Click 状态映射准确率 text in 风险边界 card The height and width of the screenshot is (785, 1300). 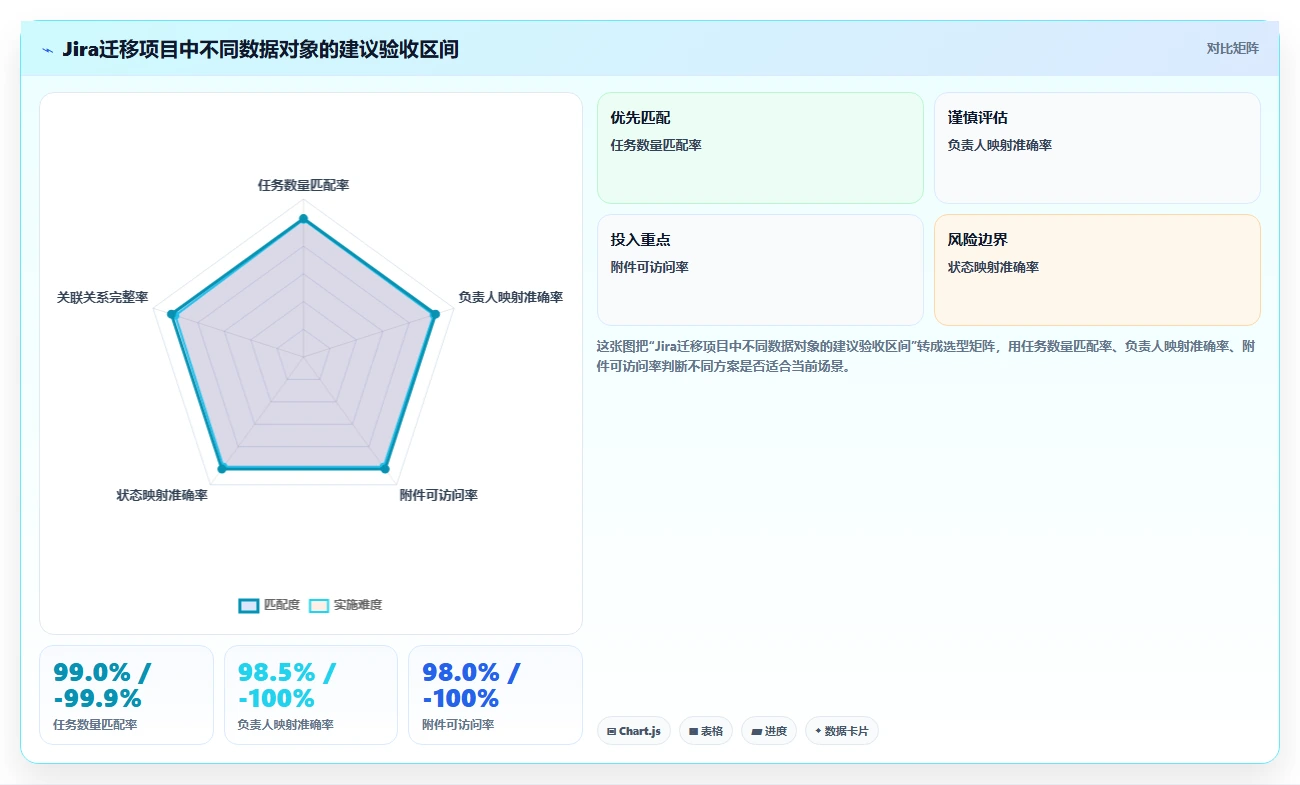click(994, 267)
